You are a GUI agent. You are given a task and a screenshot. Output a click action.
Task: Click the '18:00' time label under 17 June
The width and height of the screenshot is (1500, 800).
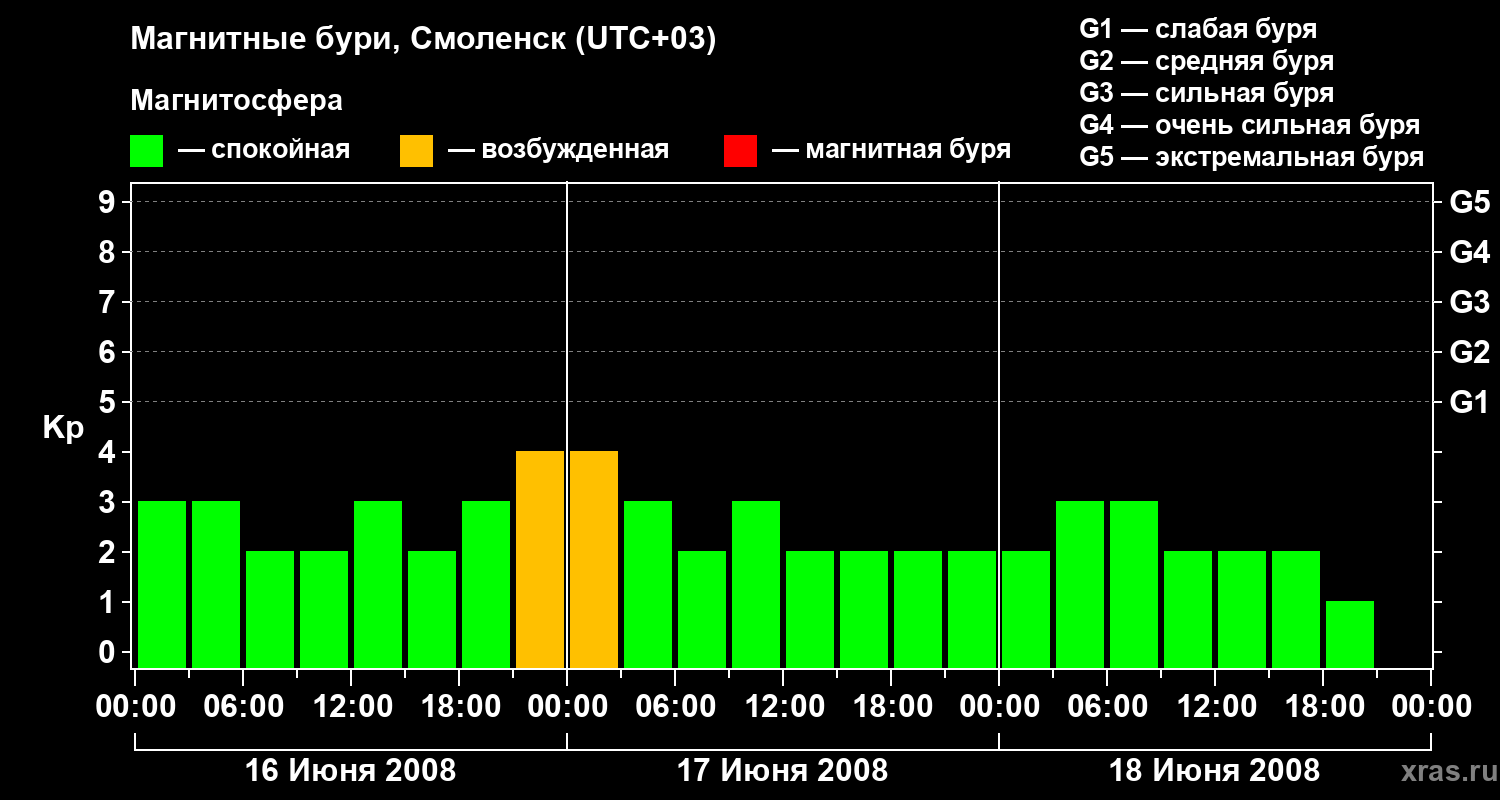pyautogui.click(x=891, y=707)
